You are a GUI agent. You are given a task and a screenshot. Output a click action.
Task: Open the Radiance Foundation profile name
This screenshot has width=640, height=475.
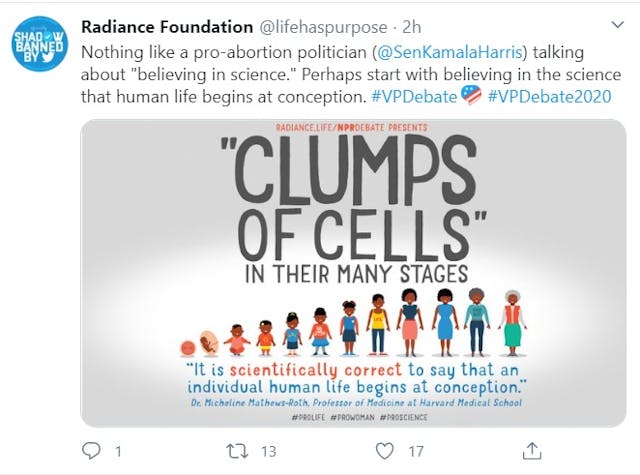167,27
